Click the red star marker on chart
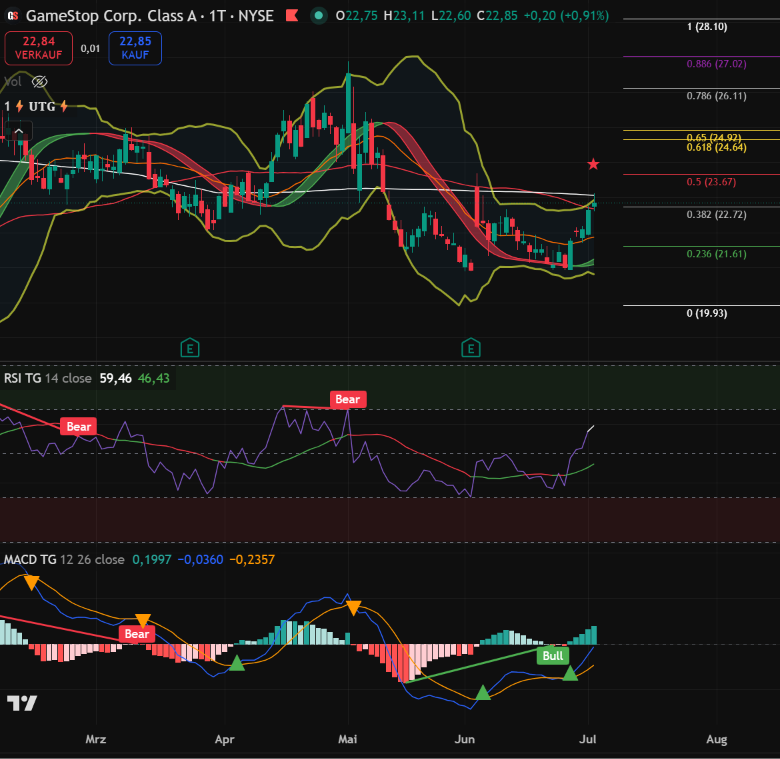Image resolution: width=780 pixels, height=759 pixels. pos(593,164)
